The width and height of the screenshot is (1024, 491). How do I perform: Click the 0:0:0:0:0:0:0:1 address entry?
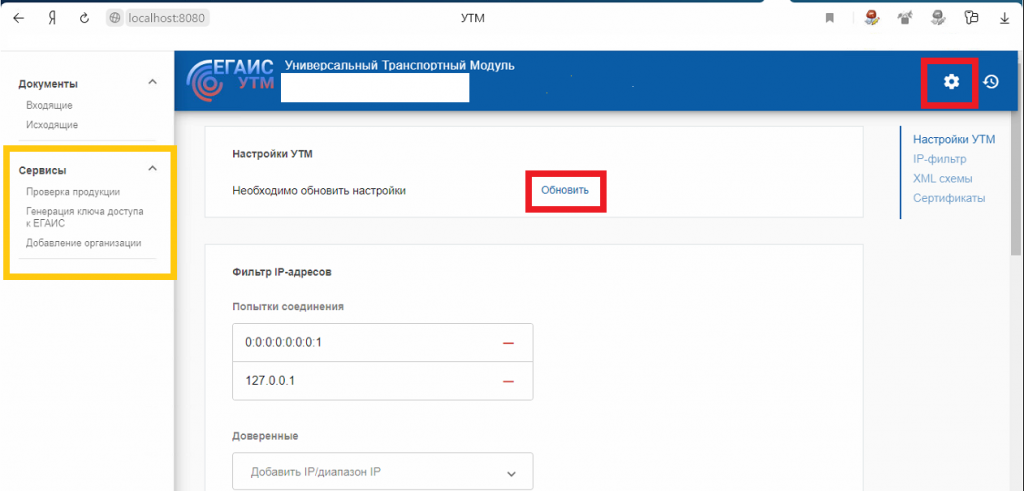pyautogui.click(x=283, y=343)
